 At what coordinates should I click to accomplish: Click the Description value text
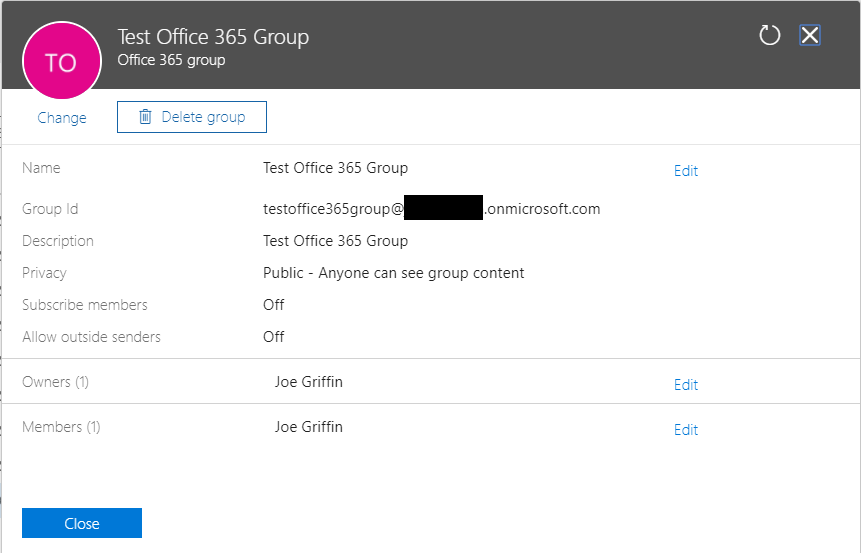(x=335, y=241)
